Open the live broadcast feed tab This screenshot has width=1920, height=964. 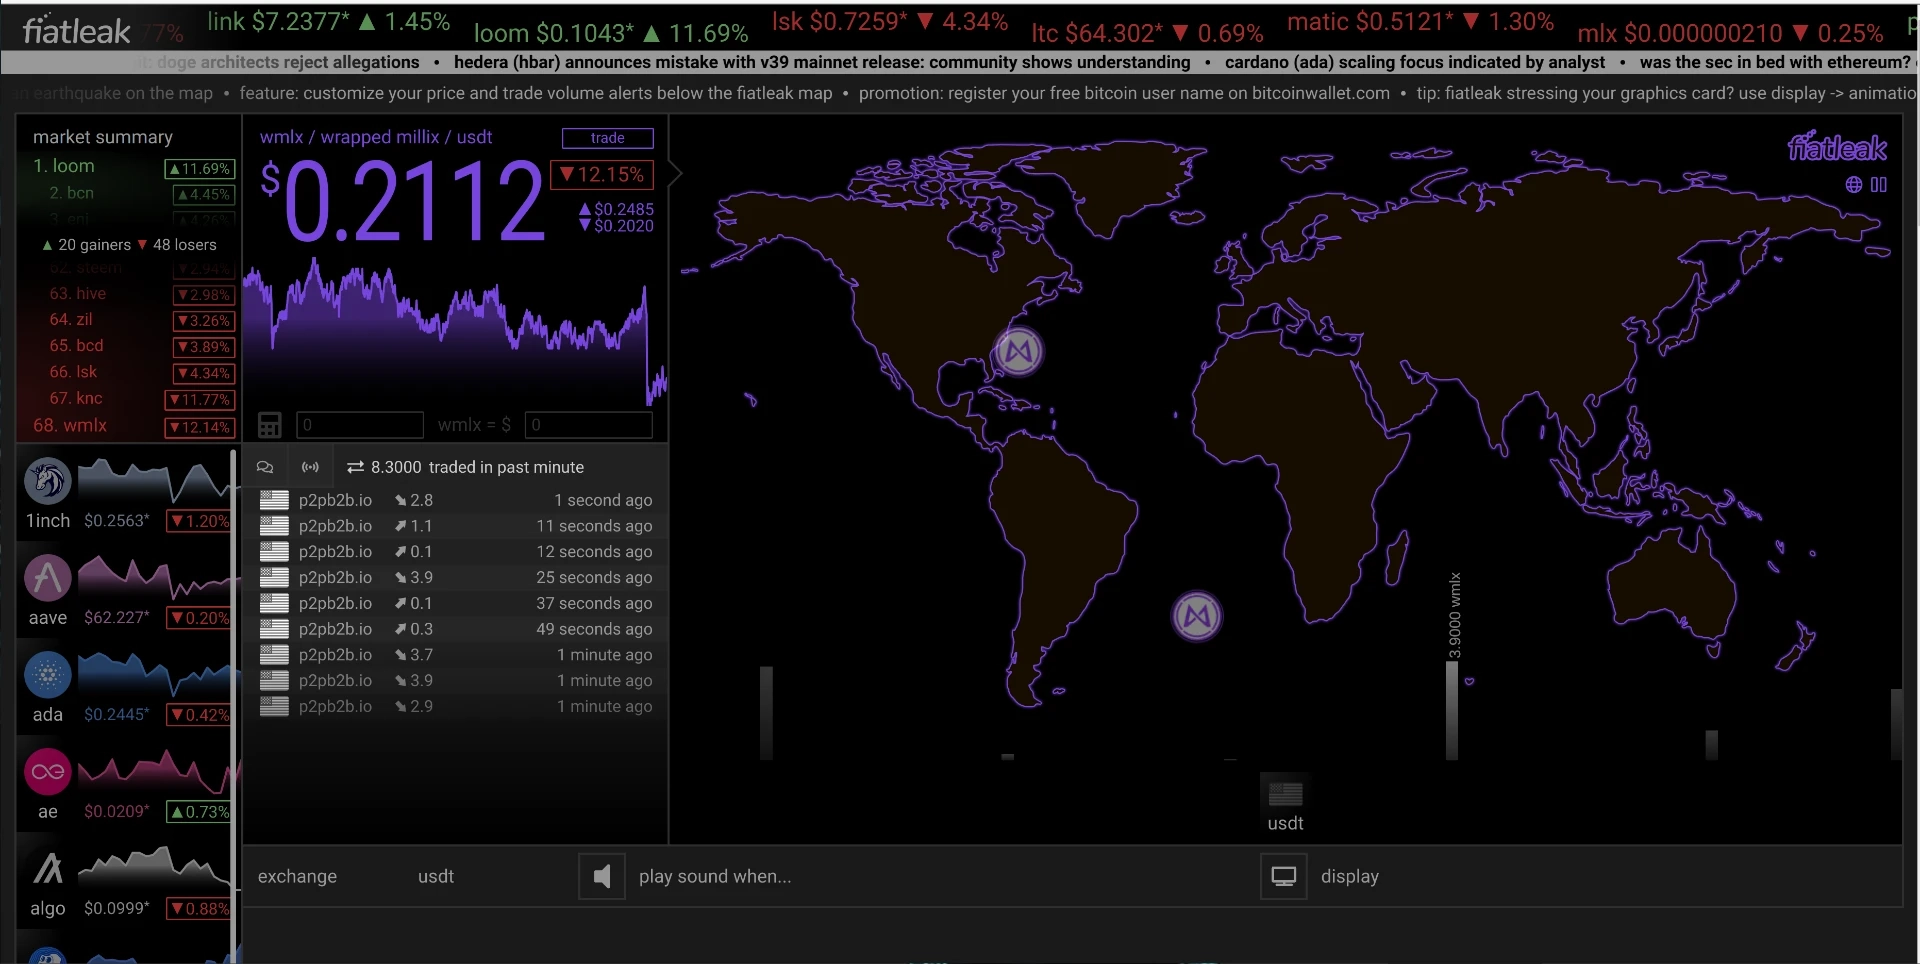coord(311,467)
